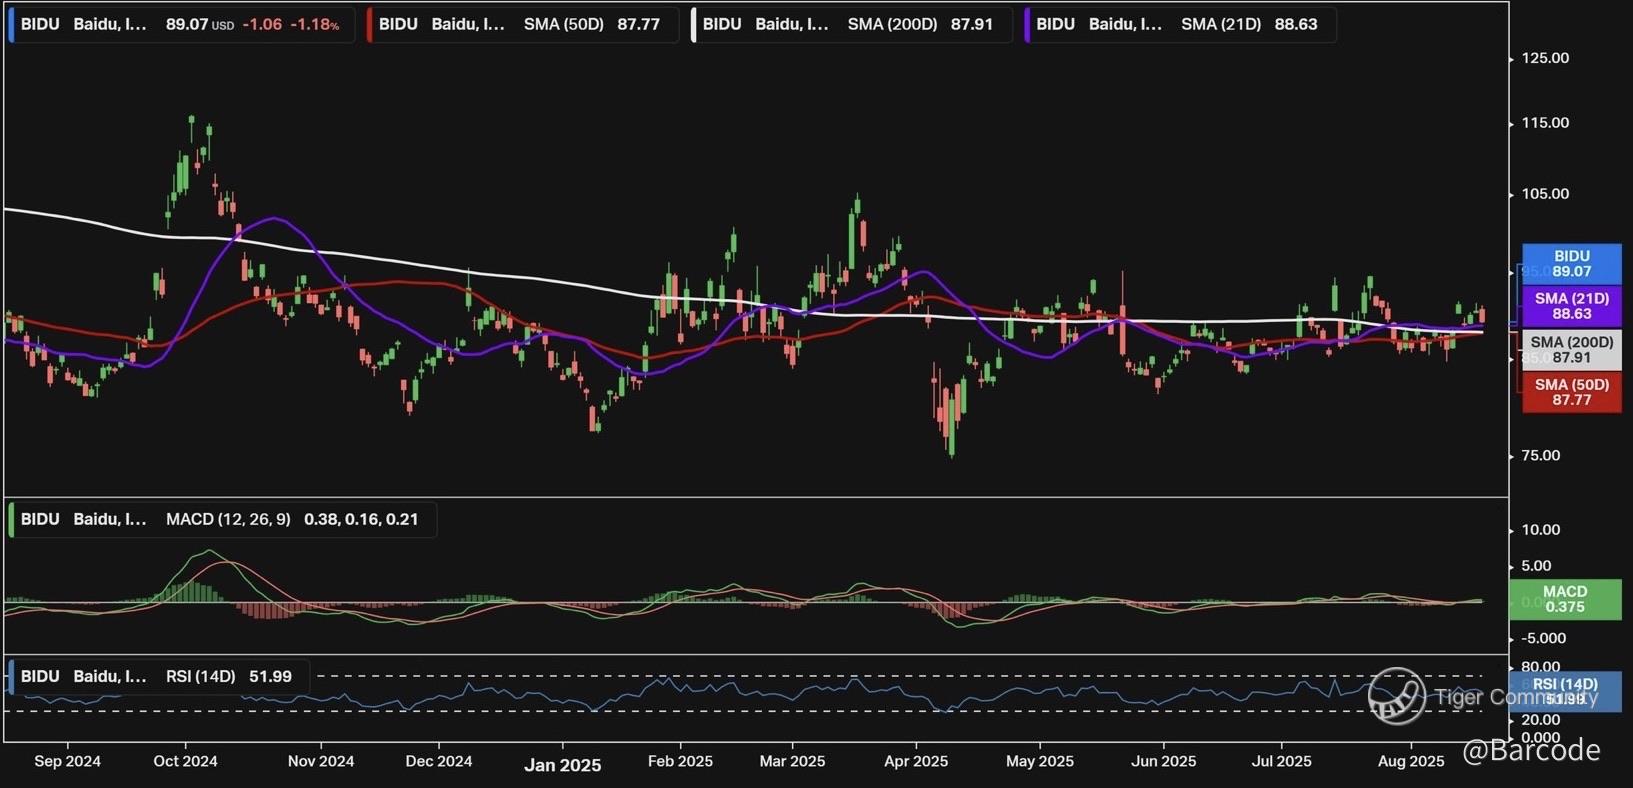Click the 87.91 value in the top legend
Image resolution: width=1633 pixels, height=788 pixels.
tap(972, 24)
